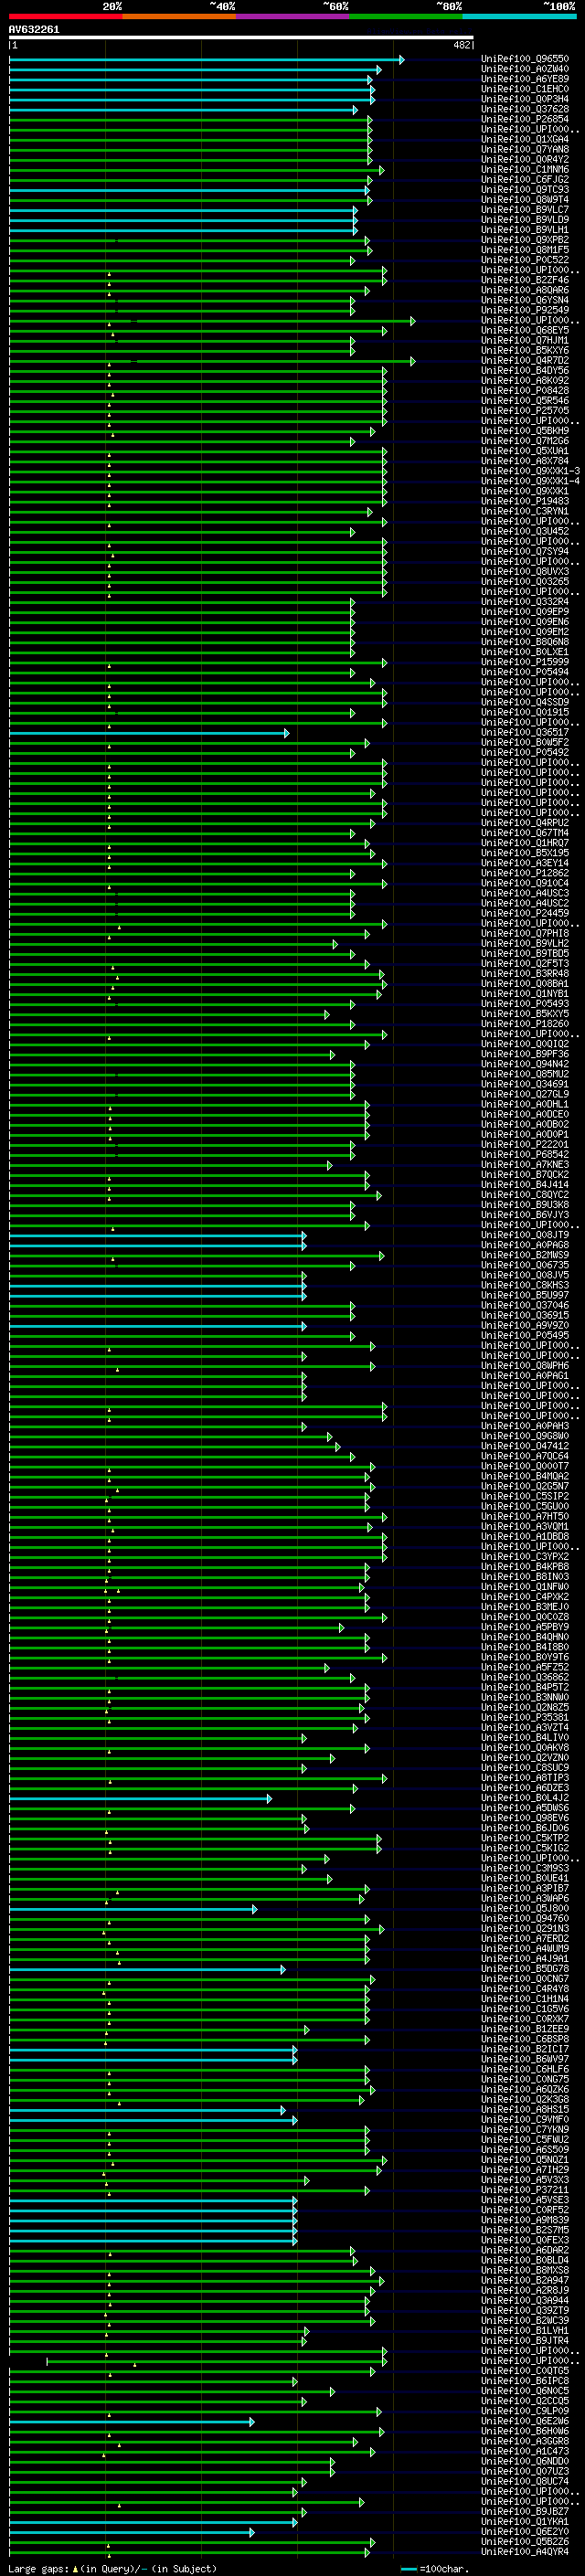Select the UniRef100_Q37628 entry

(x=525, y=109)
